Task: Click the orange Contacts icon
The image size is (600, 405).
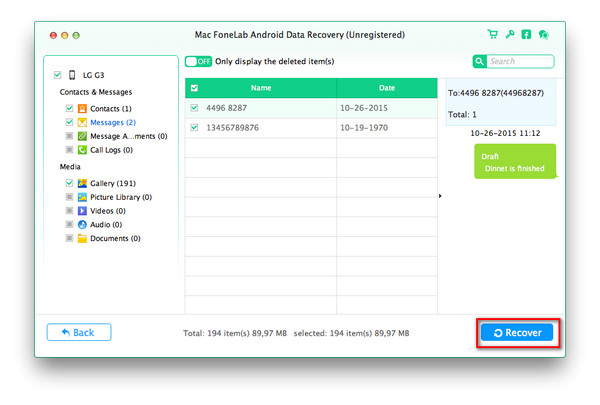Action: click(x=82, y=108)
